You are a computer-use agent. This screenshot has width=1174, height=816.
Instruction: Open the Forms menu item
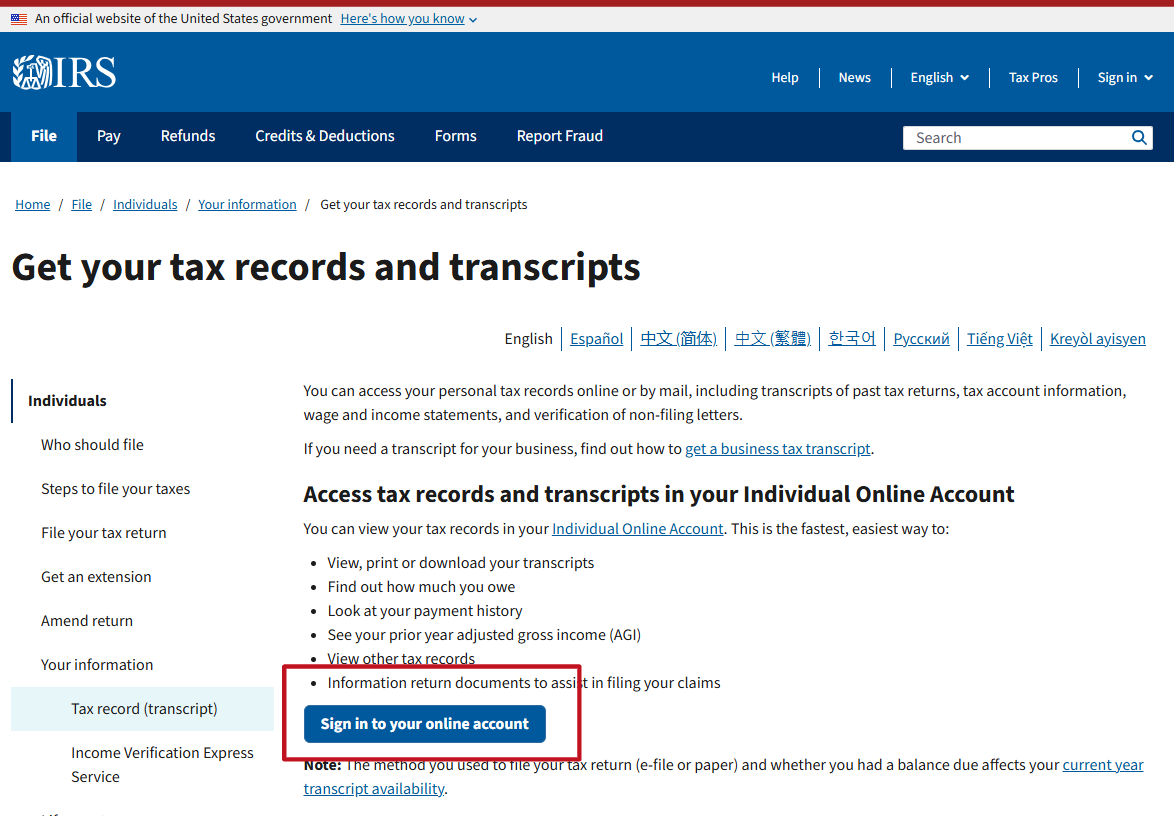[x=455, y=136]
